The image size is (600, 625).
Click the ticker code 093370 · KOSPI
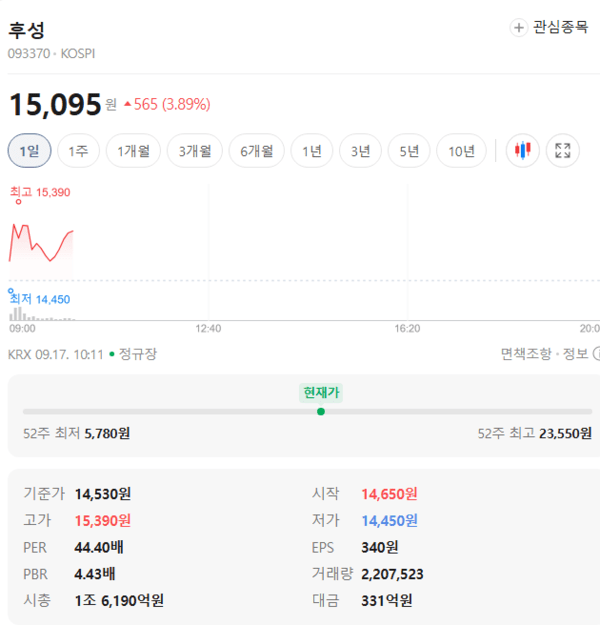(x=51, y=53)
